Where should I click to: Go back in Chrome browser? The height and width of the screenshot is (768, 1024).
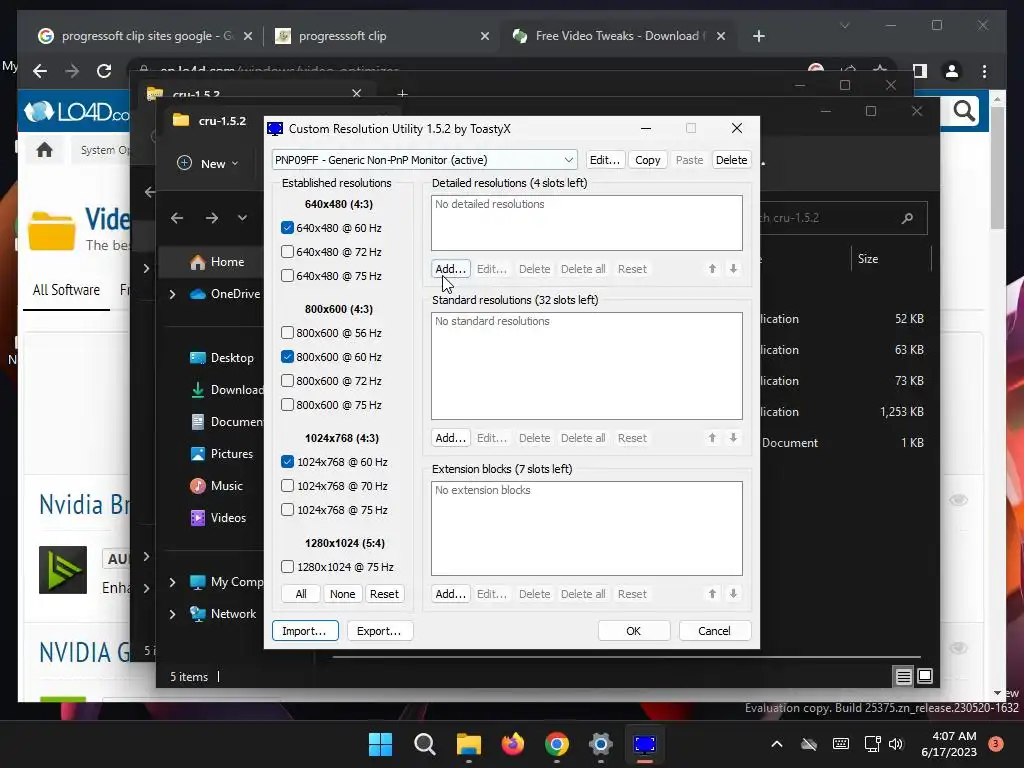pyautogui.click(x=40, y=71)
